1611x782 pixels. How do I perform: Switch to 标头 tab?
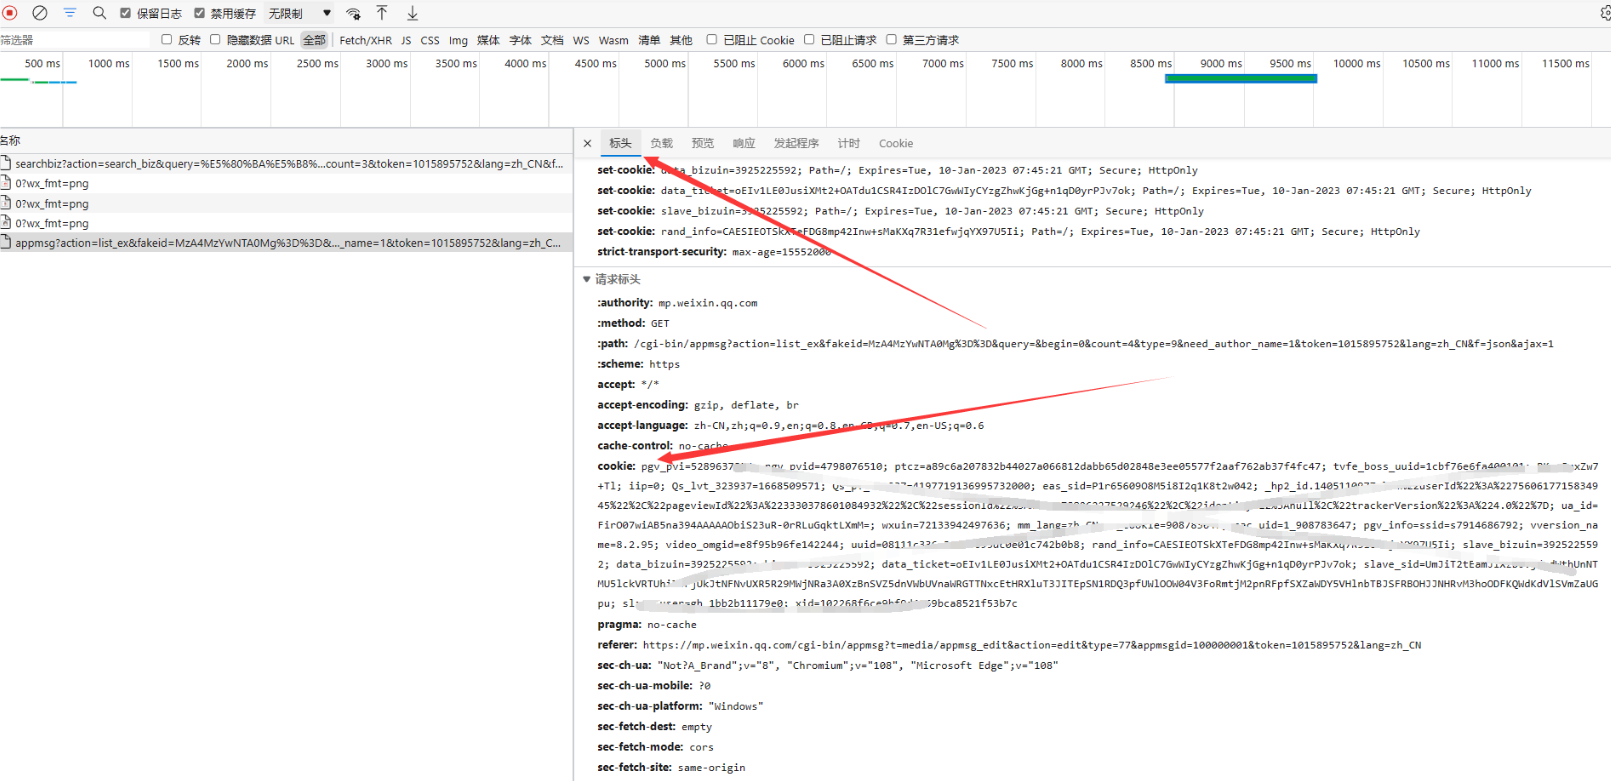[x=620, y=143]
